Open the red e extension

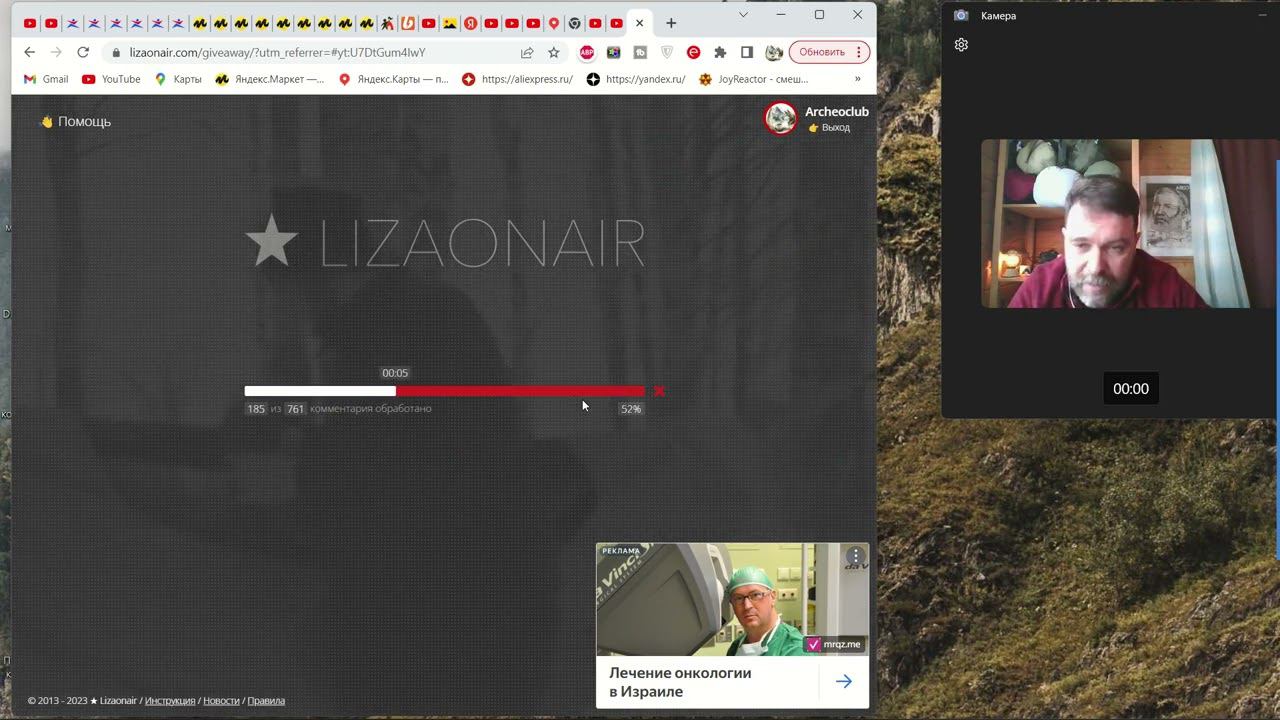693,52
